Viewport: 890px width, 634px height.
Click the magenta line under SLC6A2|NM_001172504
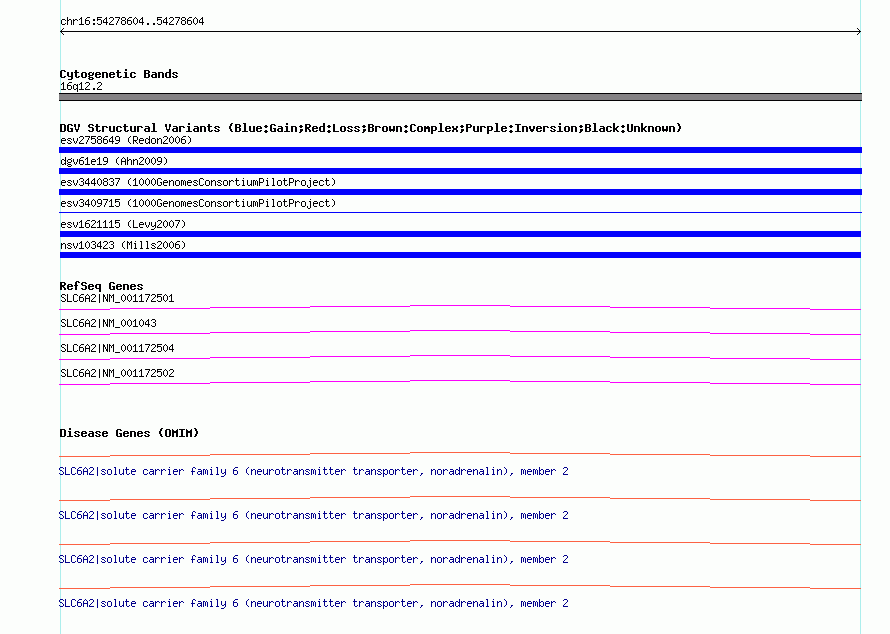(x=460, y=358)
